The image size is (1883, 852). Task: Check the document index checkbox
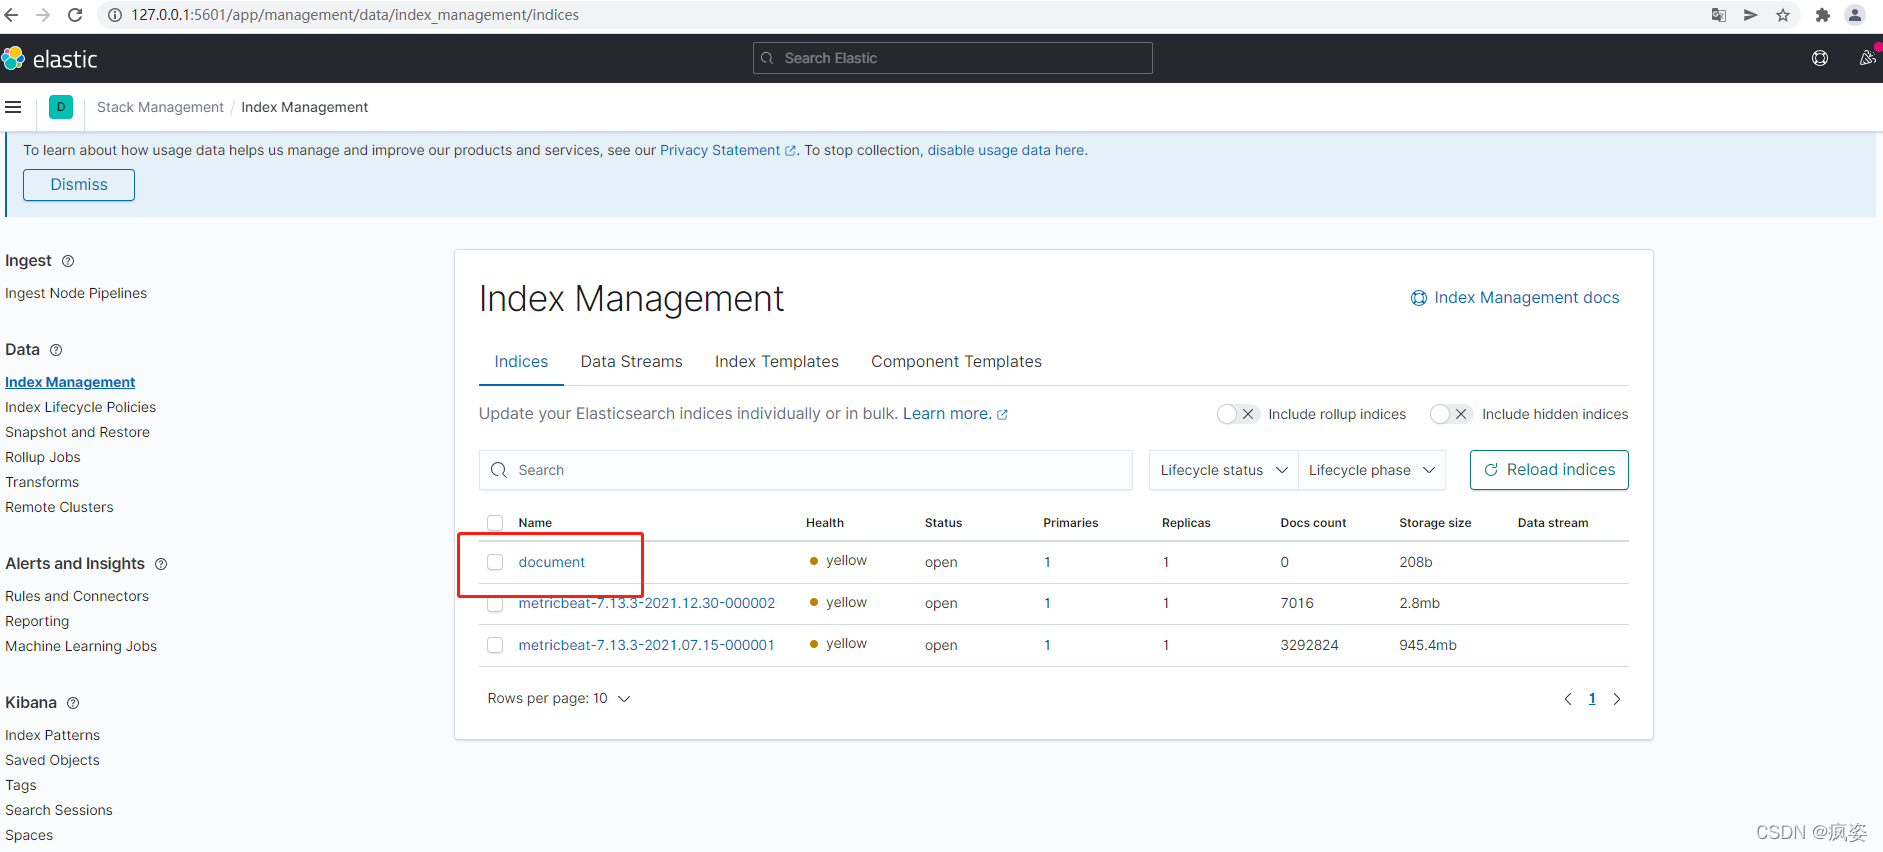(495, 562)
